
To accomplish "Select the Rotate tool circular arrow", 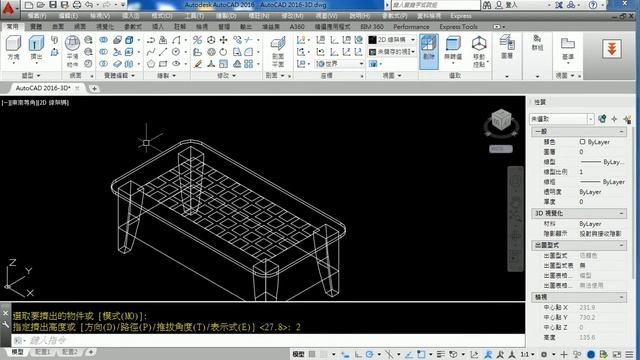I will (223, 52).
